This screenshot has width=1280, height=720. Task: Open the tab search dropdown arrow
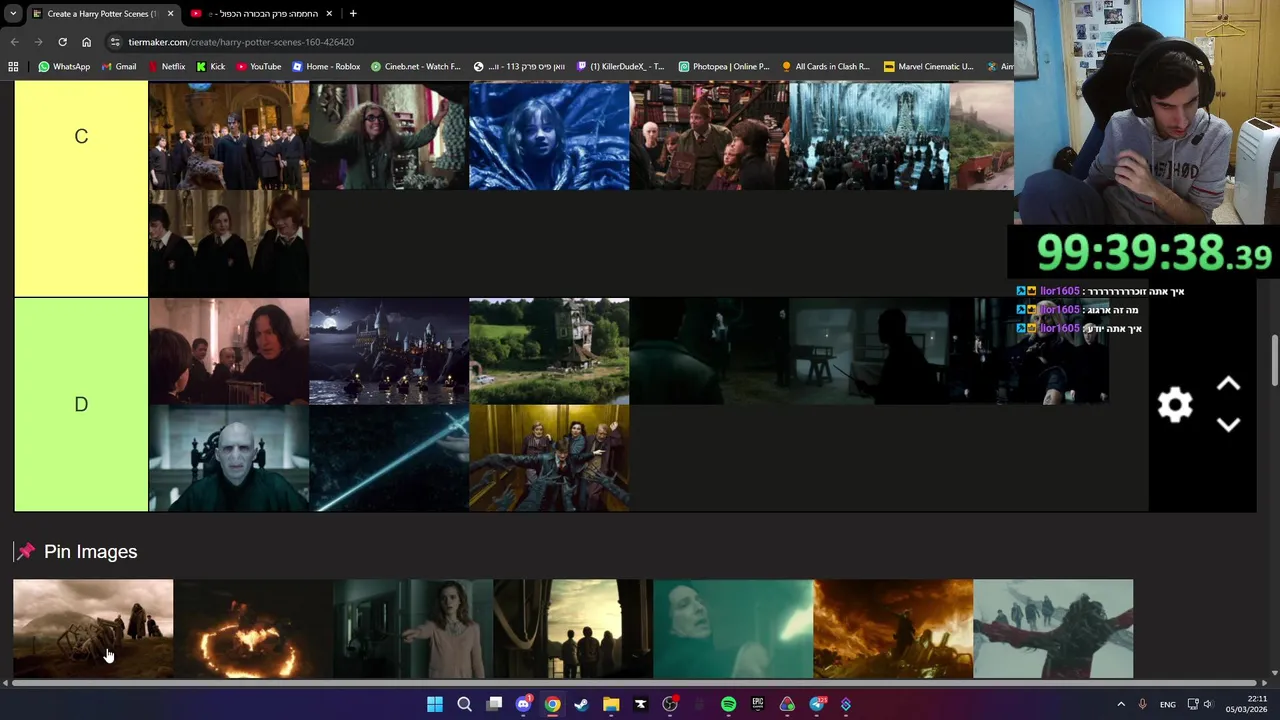point(13,14)
